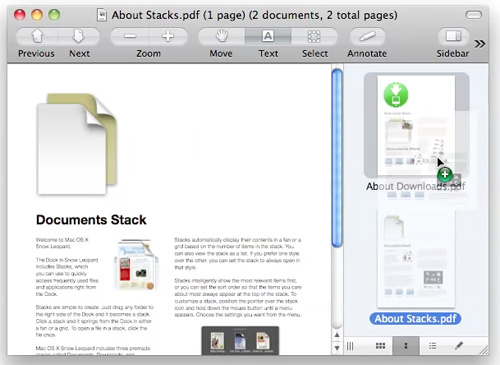Select the About Stacks.pdf page thumbnail
Screen dimensions: 500x365
[416, 258]
